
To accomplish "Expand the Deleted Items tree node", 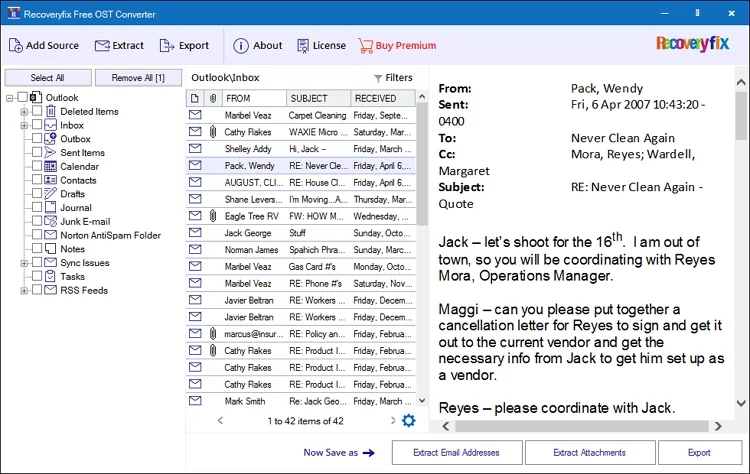I will coord(24,112).
